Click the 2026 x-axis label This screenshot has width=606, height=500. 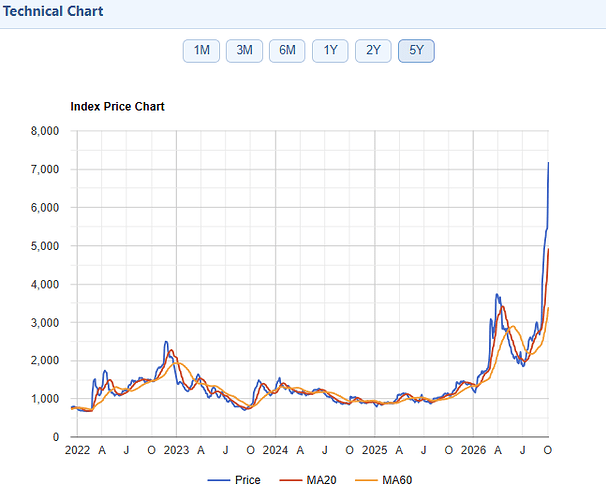coord(473,450)
